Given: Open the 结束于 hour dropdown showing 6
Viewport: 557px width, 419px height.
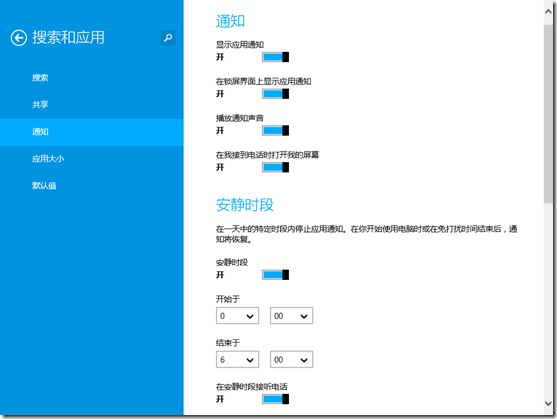Looking at the screenshot, I should coord(237,360).
